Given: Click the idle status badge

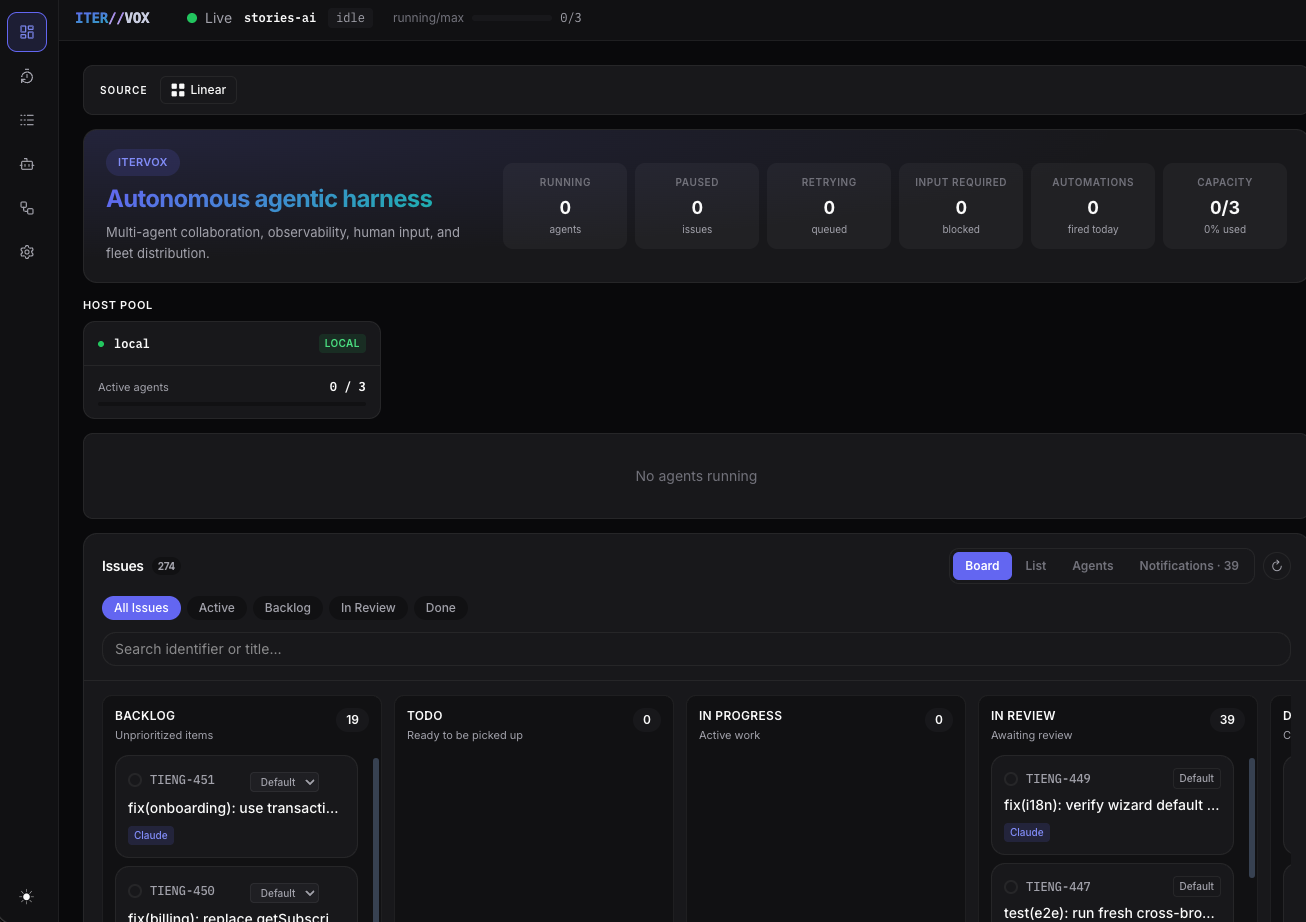Looking at the screenshot, I should coord(351,18).
